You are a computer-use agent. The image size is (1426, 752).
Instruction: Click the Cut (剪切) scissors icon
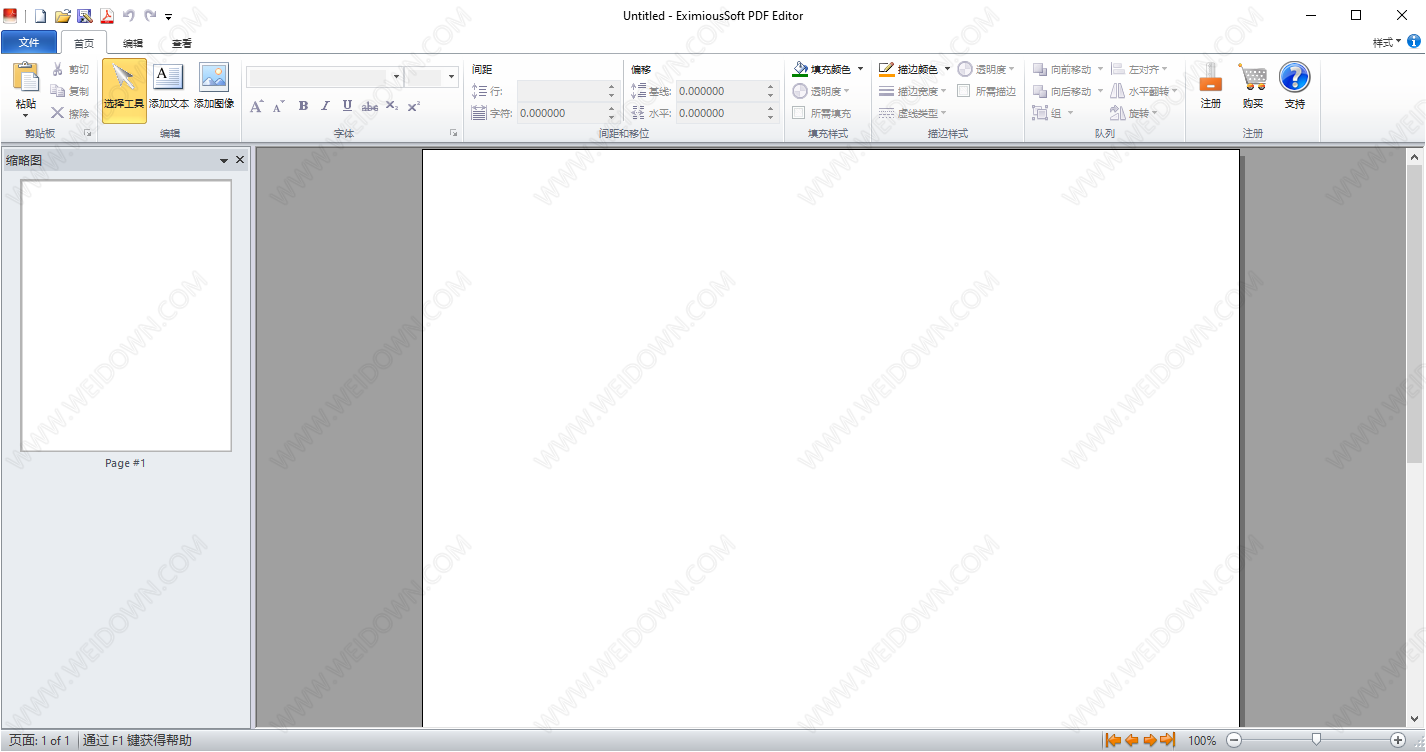(58, 69)
